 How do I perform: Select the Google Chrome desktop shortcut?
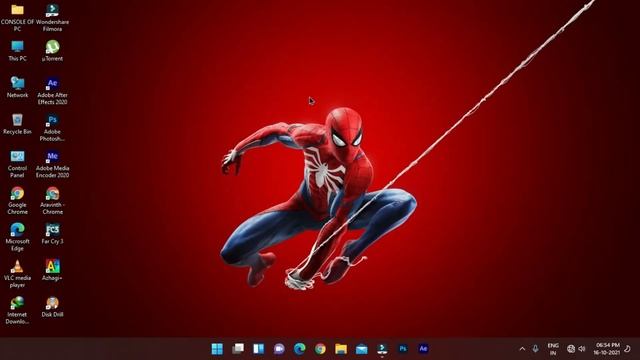pyautogui.click(x=17, y=200)
